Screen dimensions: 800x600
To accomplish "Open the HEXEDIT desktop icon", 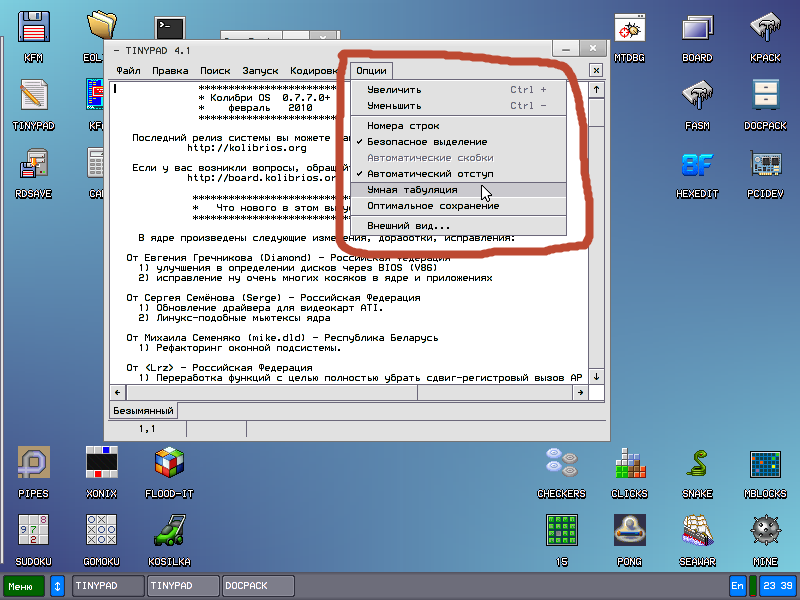I will point(697,166).
